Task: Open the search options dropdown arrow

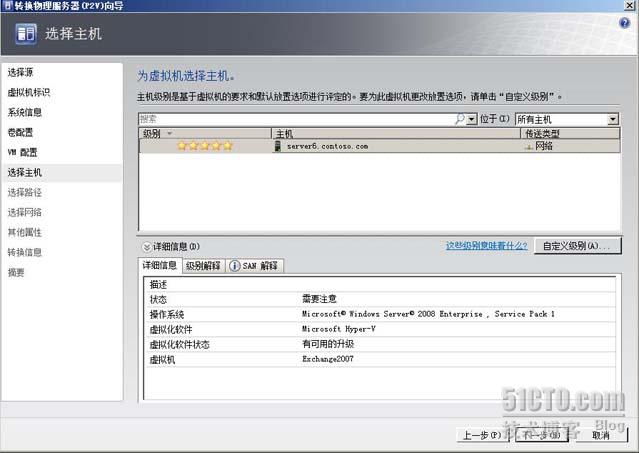Action: point(472,119)
